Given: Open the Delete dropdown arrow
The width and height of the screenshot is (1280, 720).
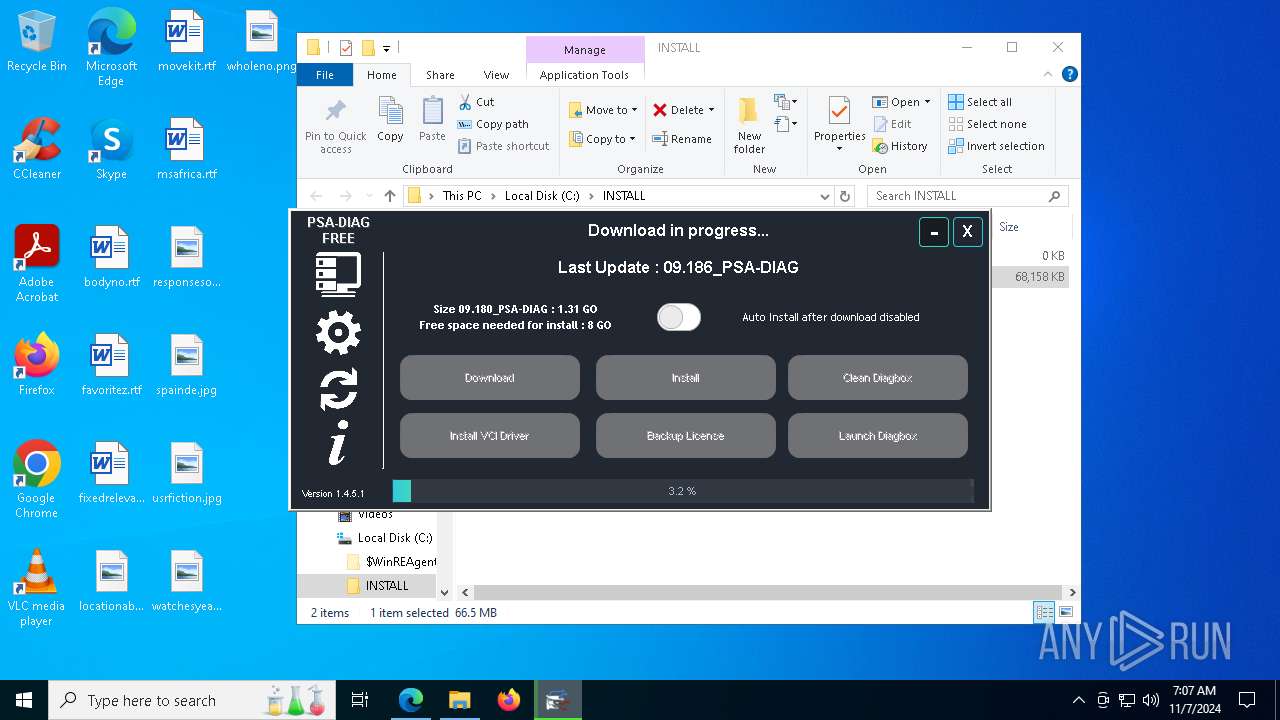Looking at the screenshot, I should (711, 110).
